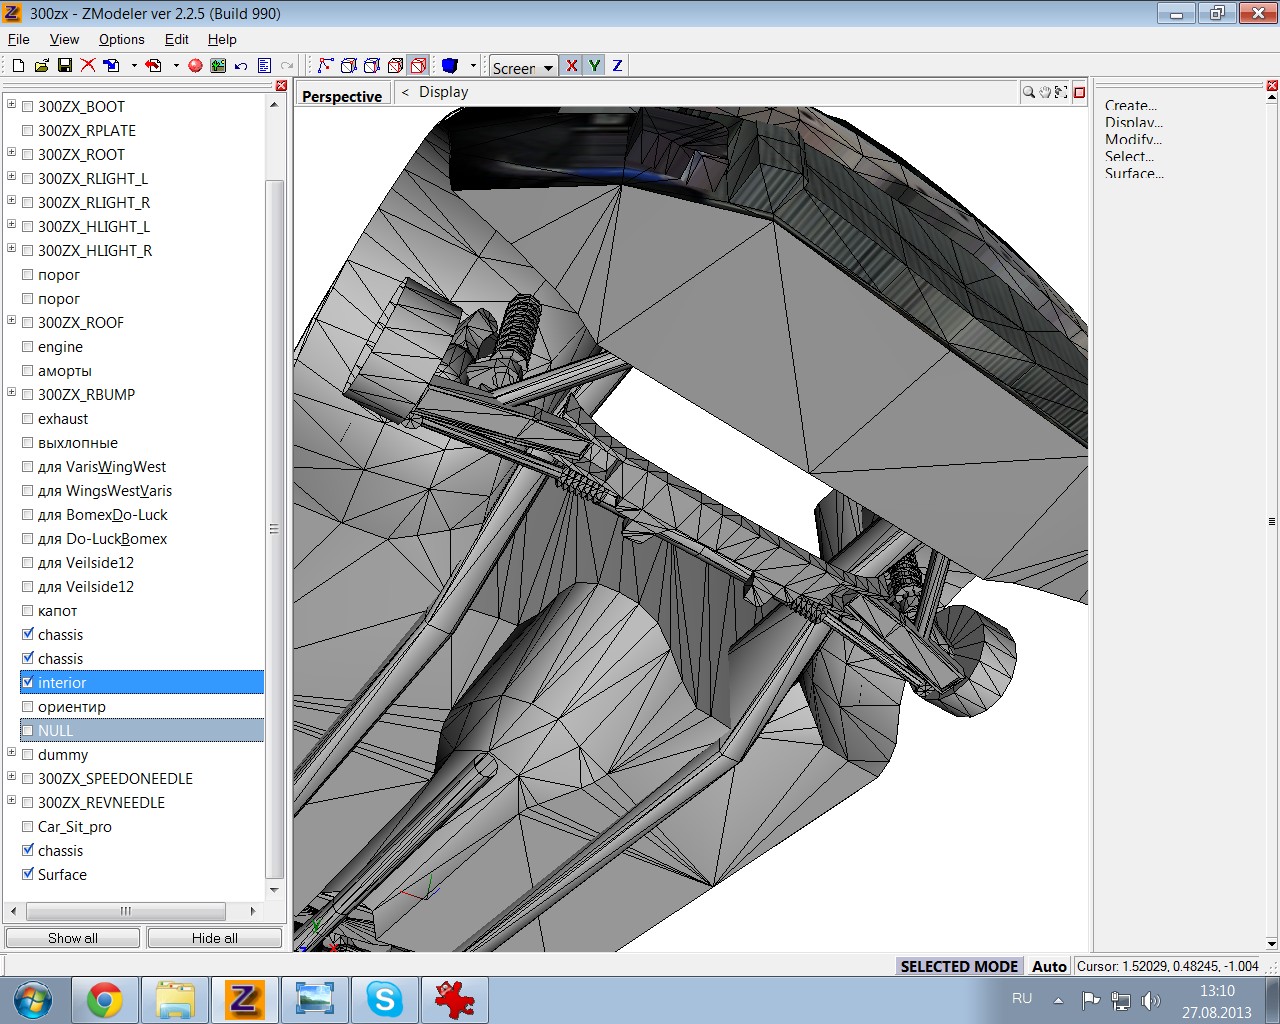This screenshot has width=1280, height=1024.
Task: Expand the 300ZX_RLIGHT_L tree node
Action: 11,176
